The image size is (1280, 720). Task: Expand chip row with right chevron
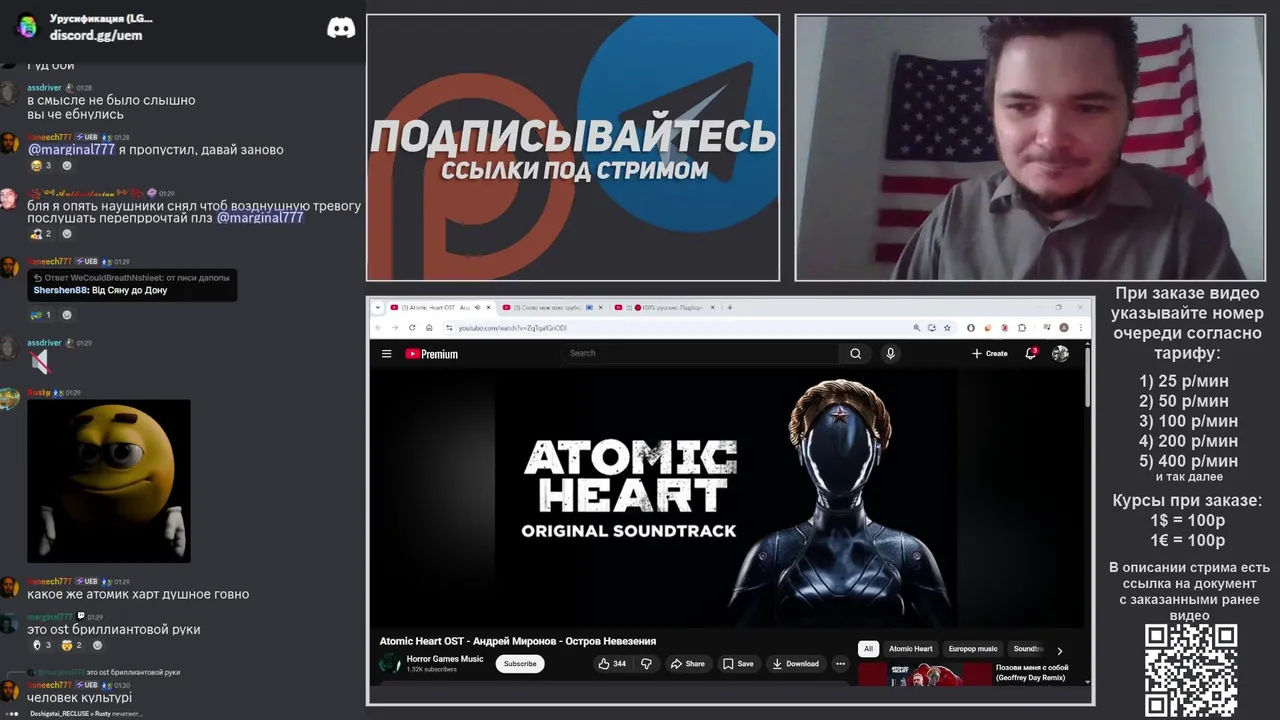pyautogui.click(x=1060, y=650)
